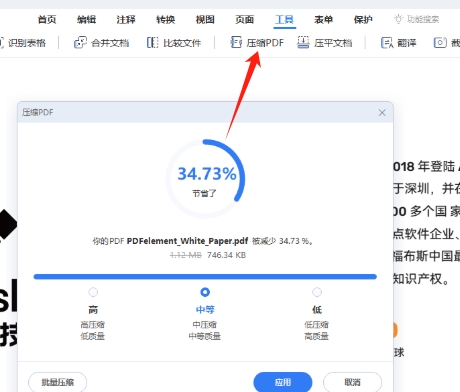
Task: Click the 压平文档 flatten document icon
Action: pos(303,43)
